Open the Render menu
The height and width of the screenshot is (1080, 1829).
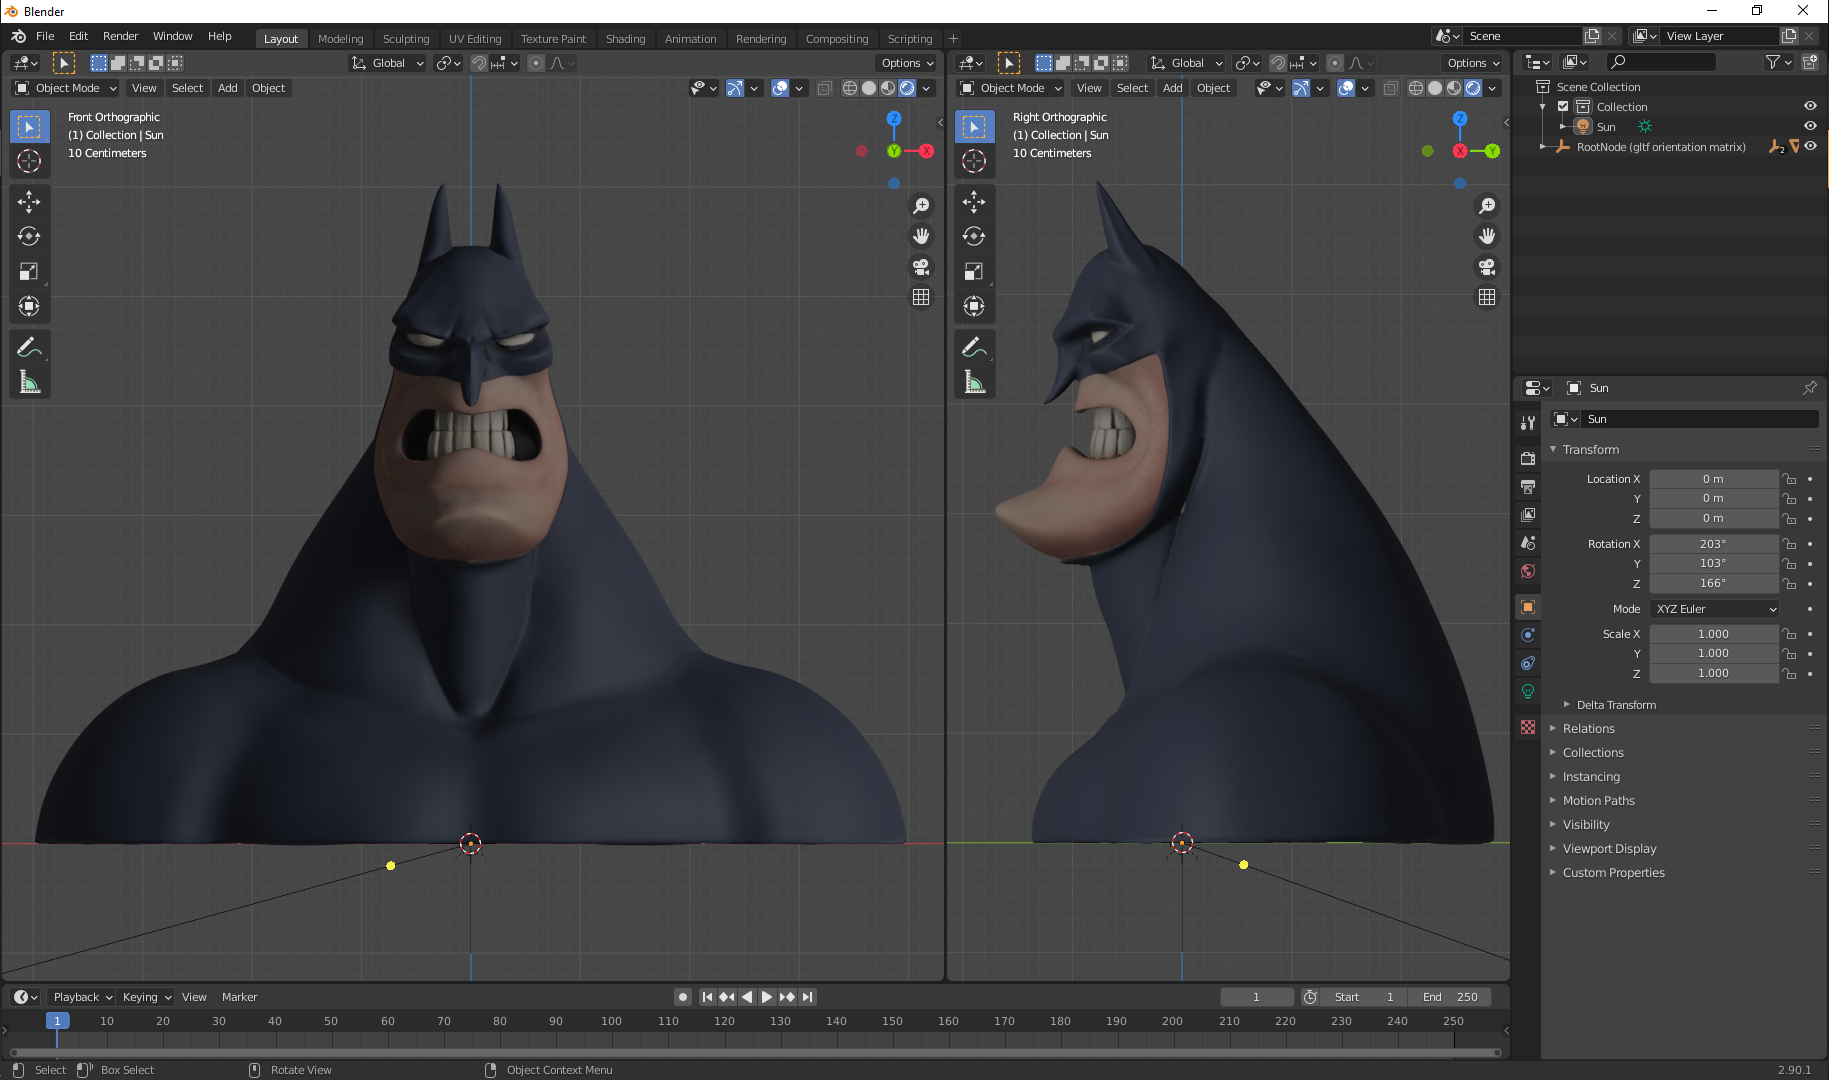point(120,36)
